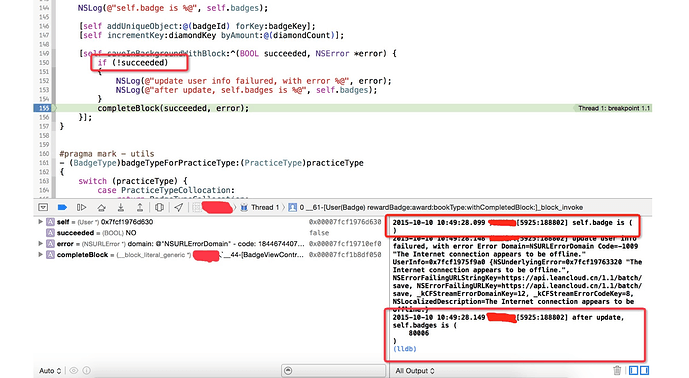Expand the self variable

(40, 222)
